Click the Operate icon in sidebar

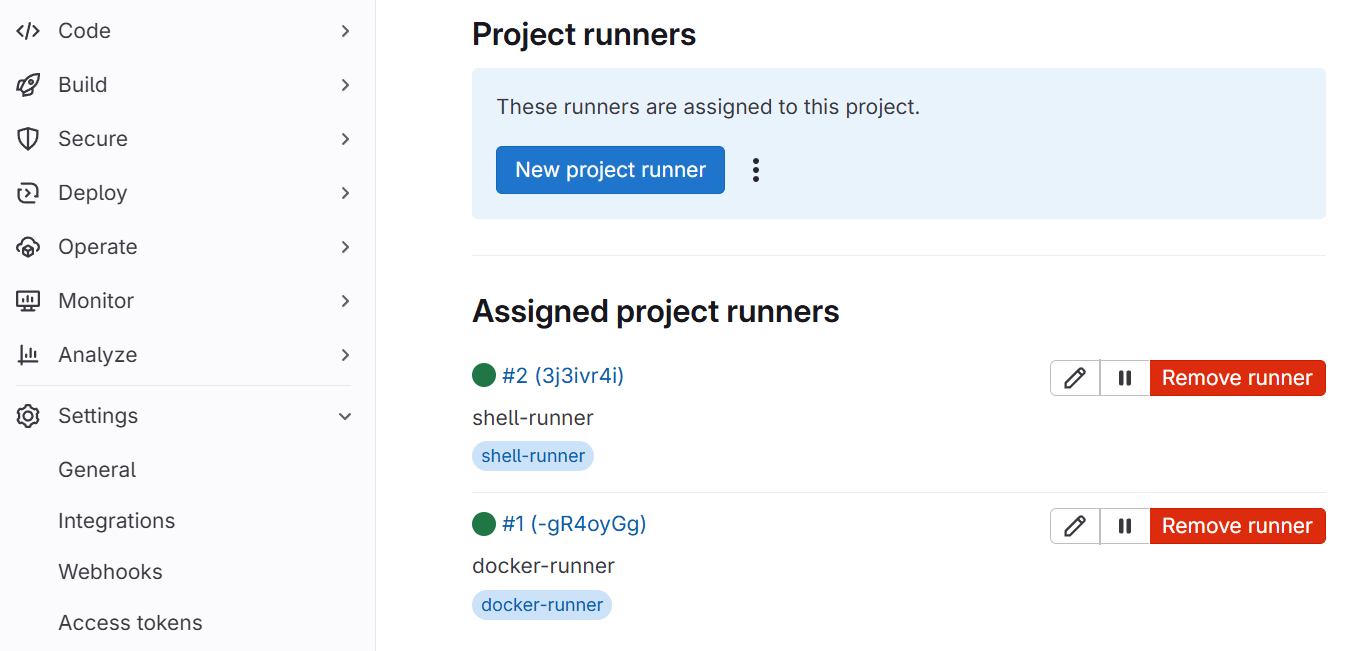click(x=28, y=247)
